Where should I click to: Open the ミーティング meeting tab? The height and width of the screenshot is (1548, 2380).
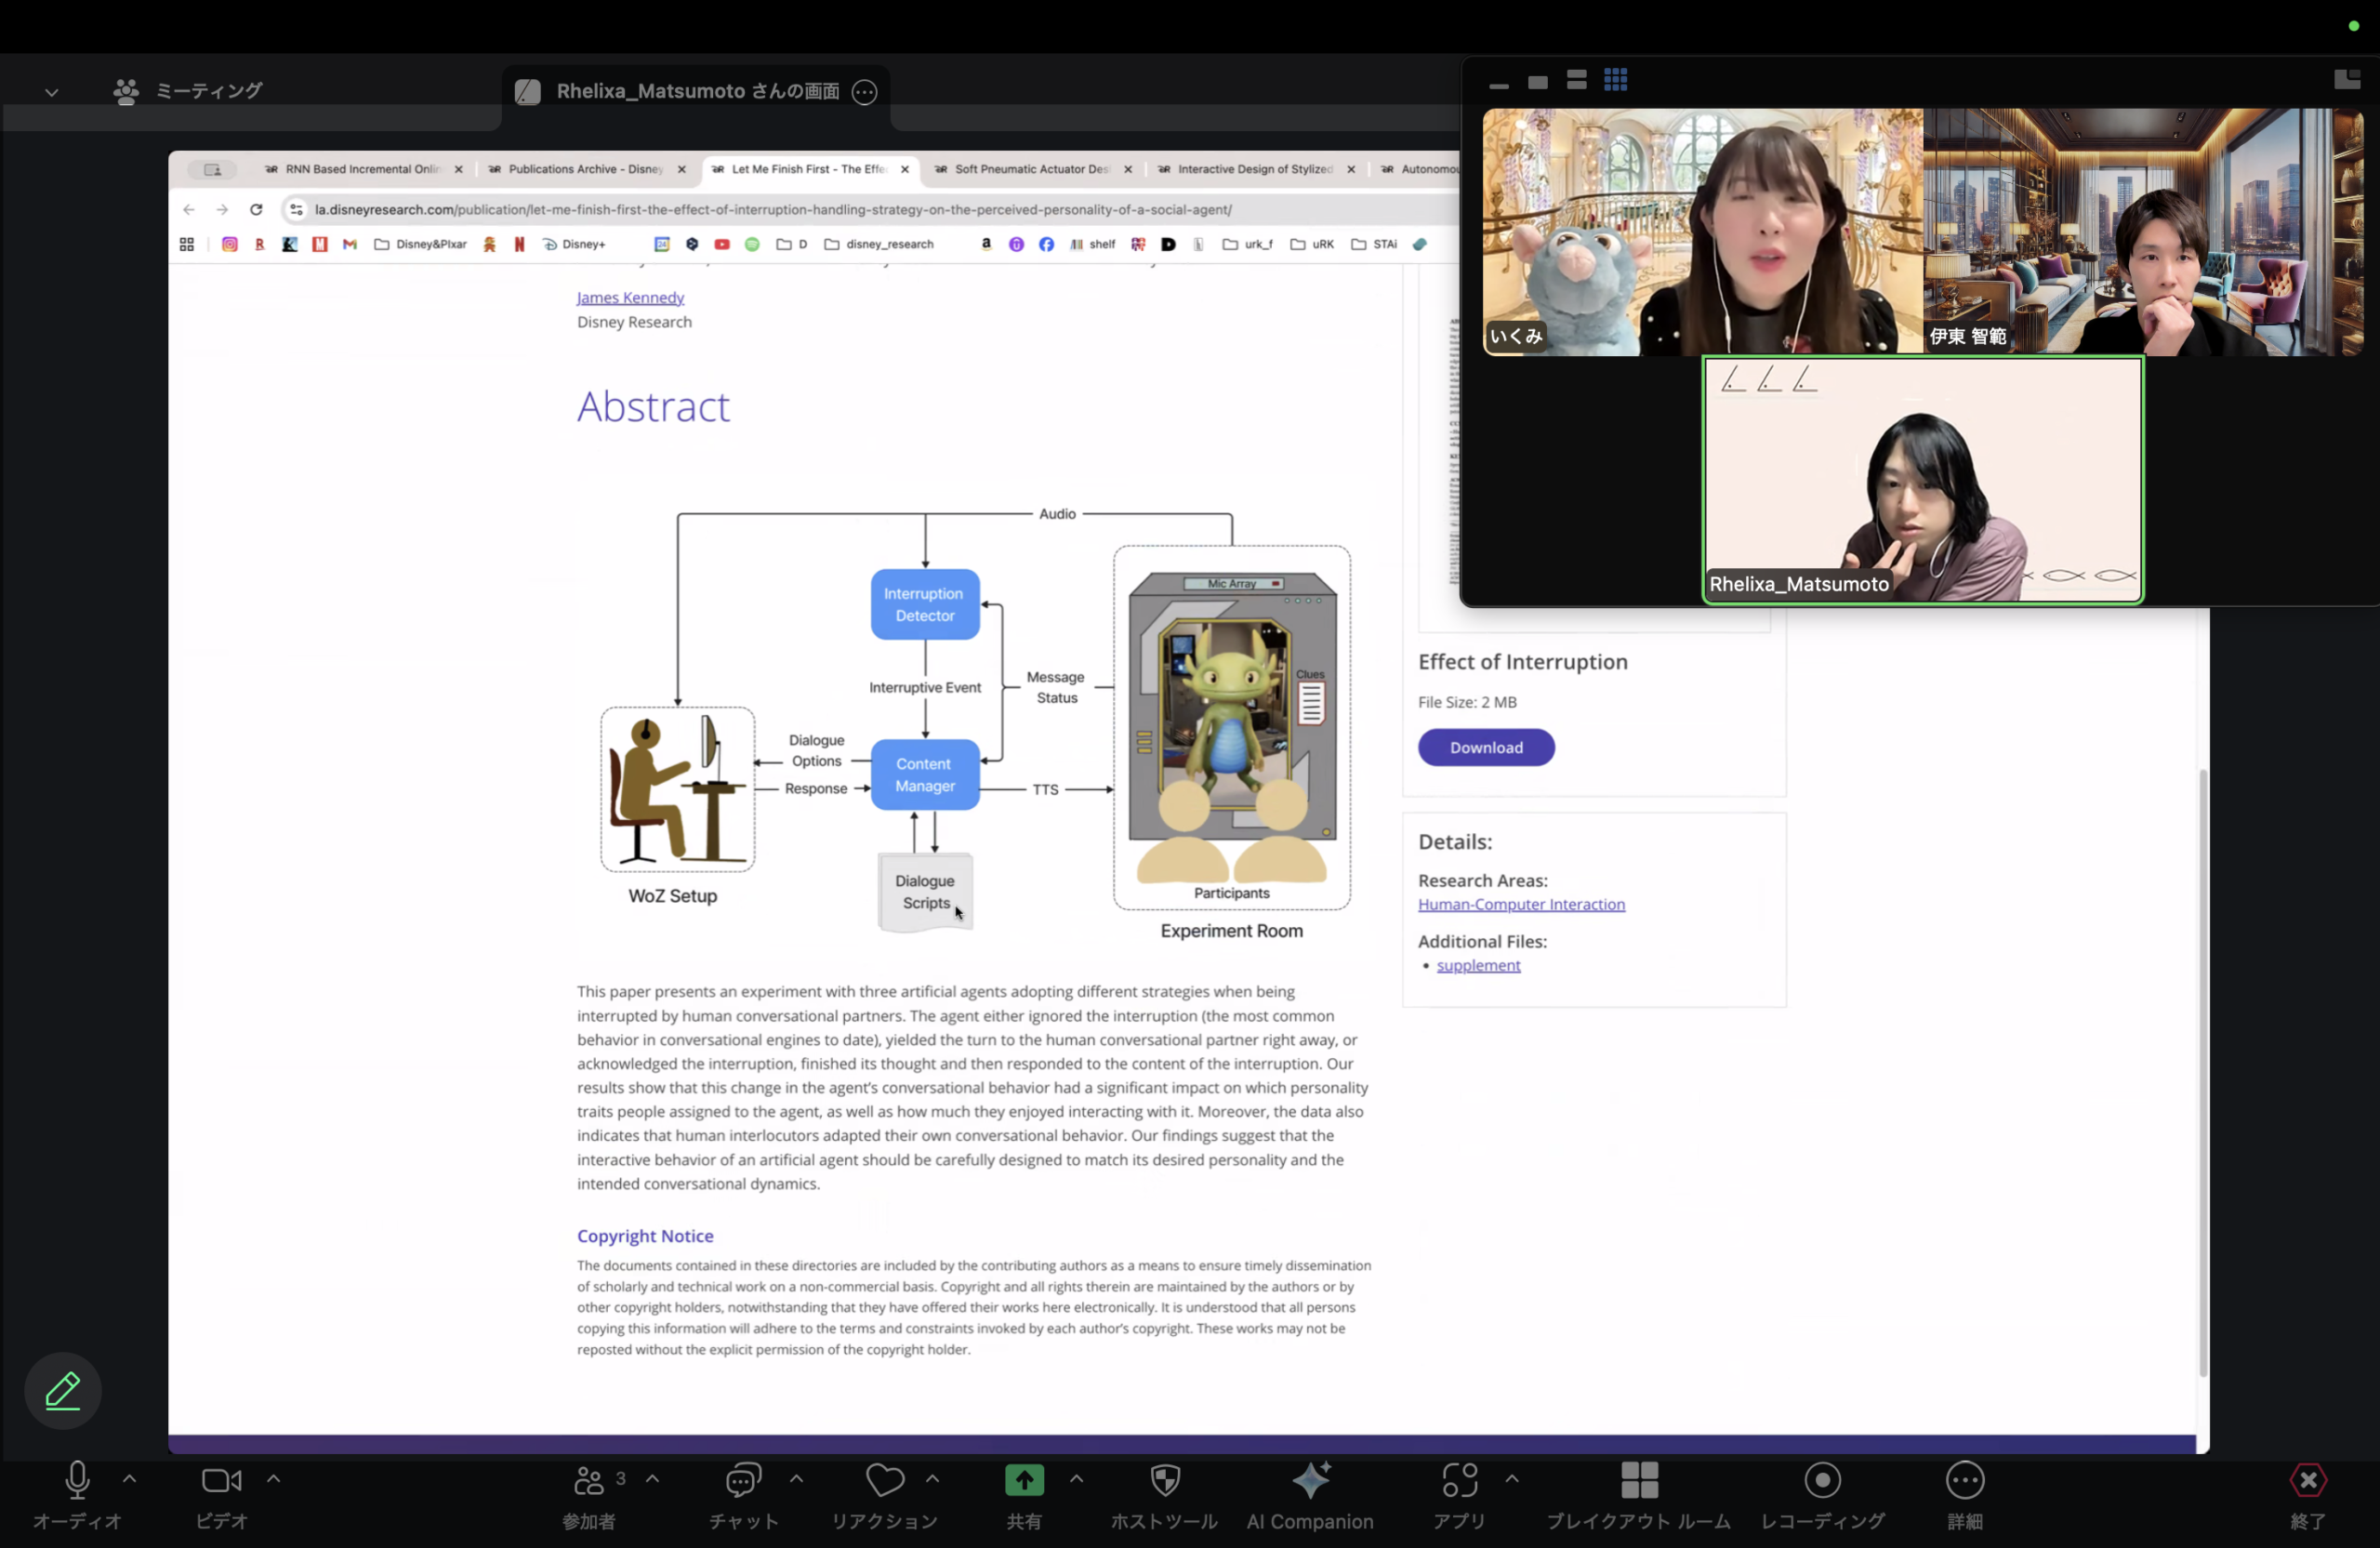click(188, 91)
